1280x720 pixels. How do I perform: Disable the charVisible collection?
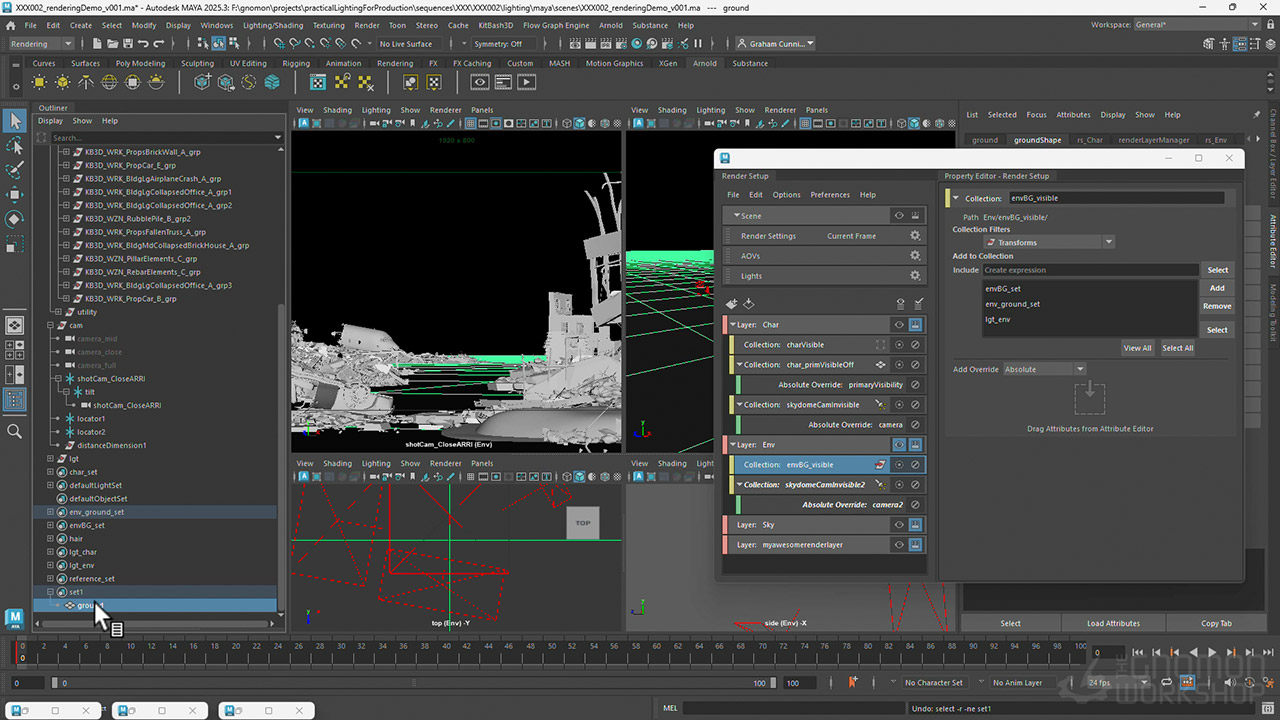(915, 345)
